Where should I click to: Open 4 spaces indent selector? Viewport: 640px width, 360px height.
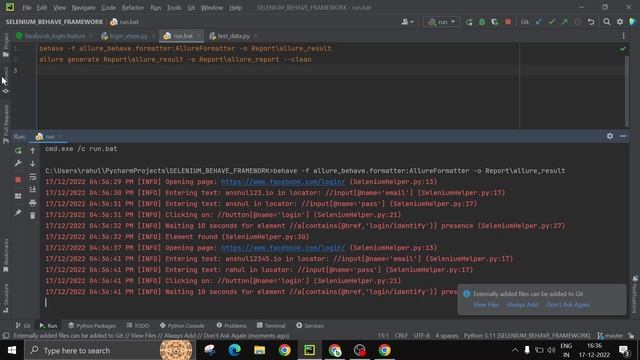pos(447,336)
